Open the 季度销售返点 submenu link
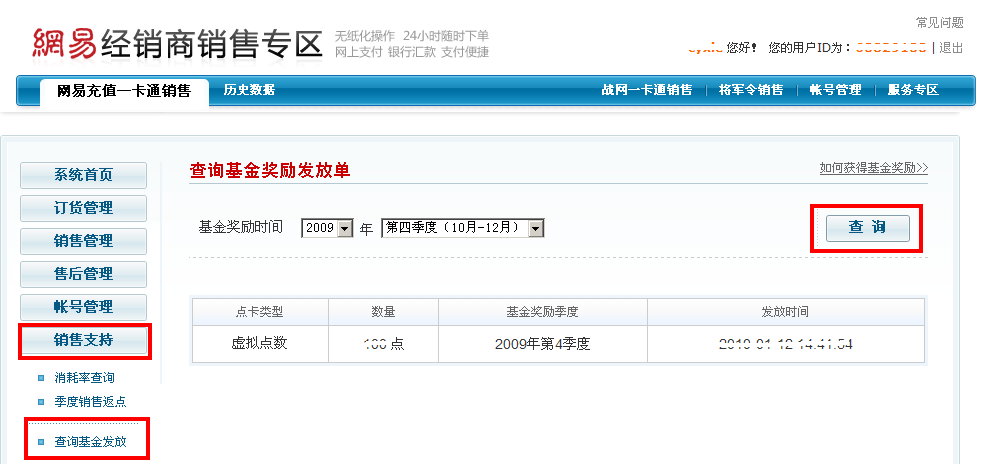 click(x=91, y=402)
